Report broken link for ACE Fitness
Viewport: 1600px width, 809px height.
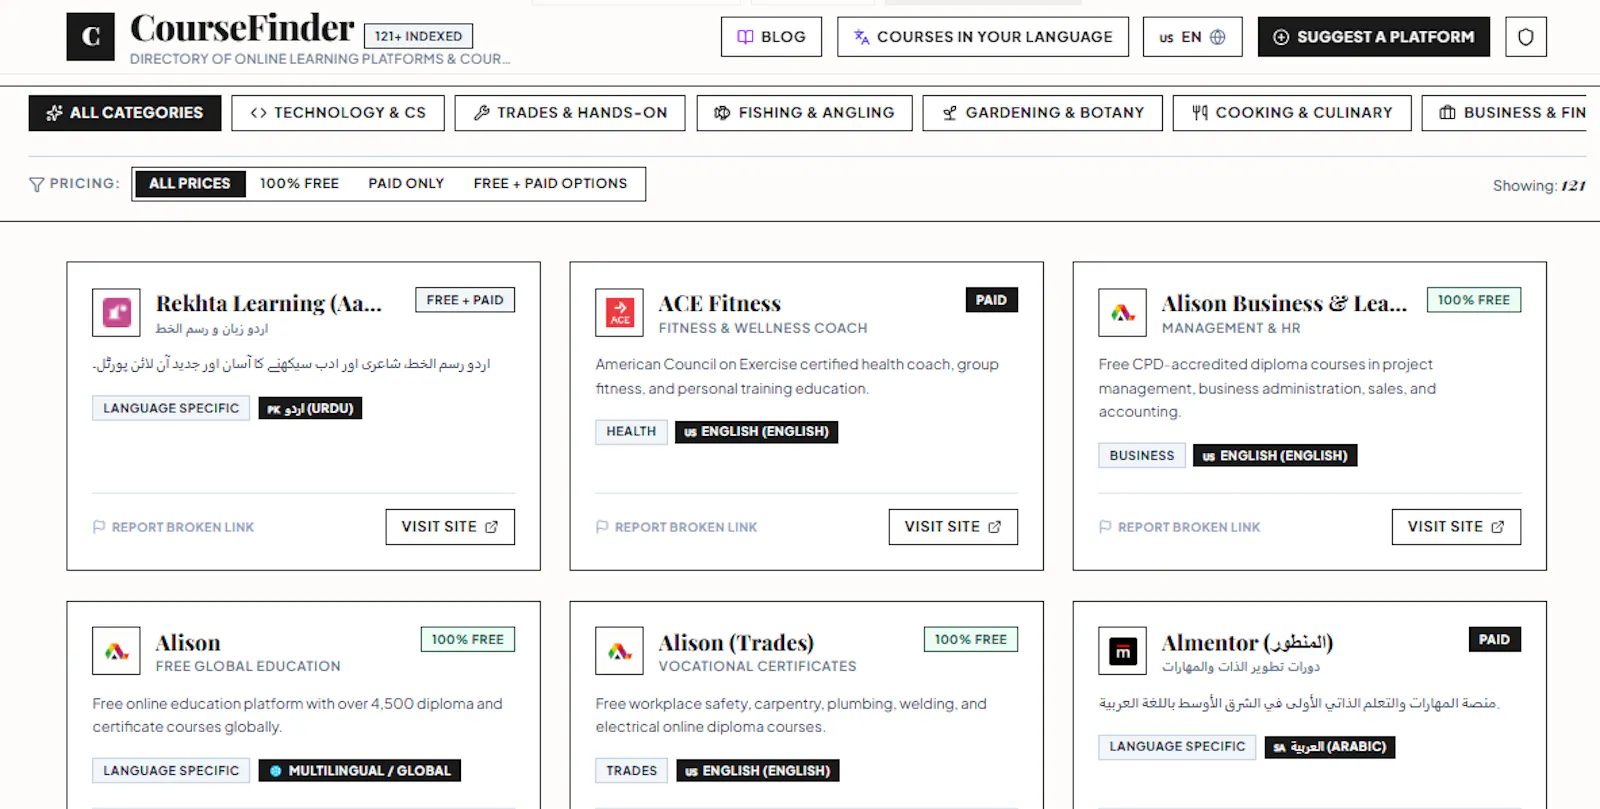click(676, 527)
